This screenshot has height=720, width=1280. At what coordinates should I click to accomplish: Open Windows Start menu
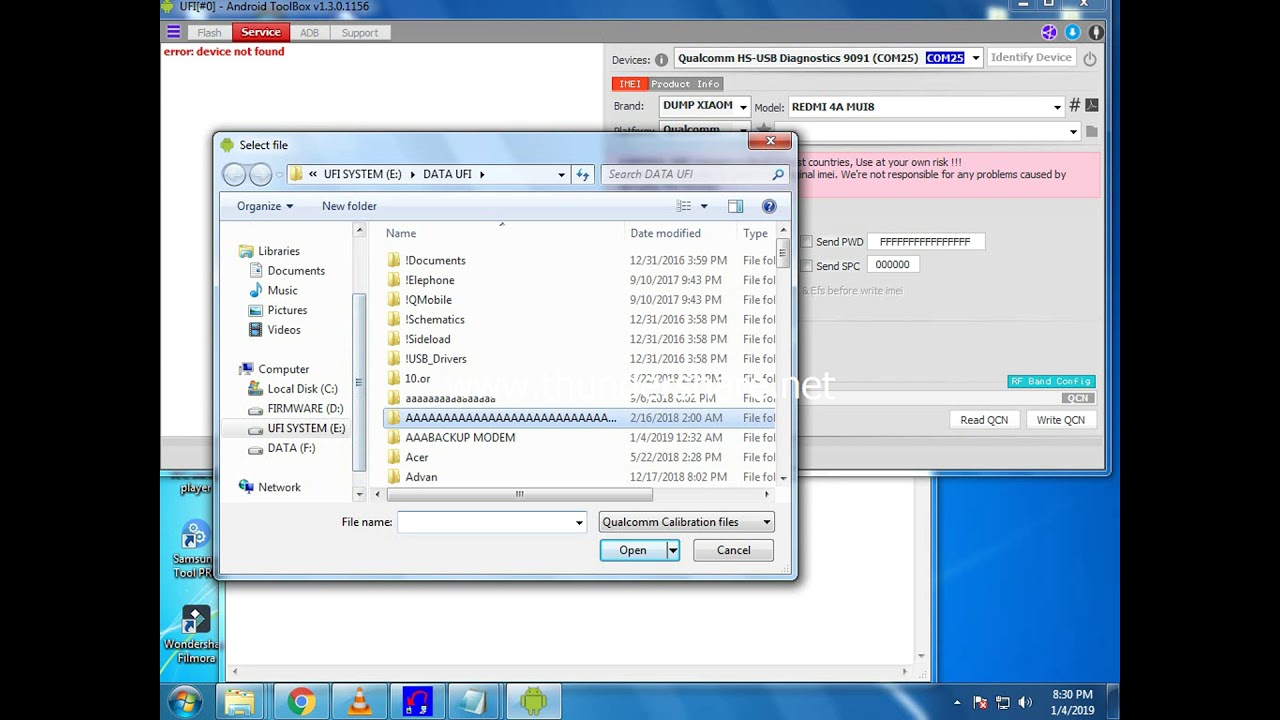185,702
